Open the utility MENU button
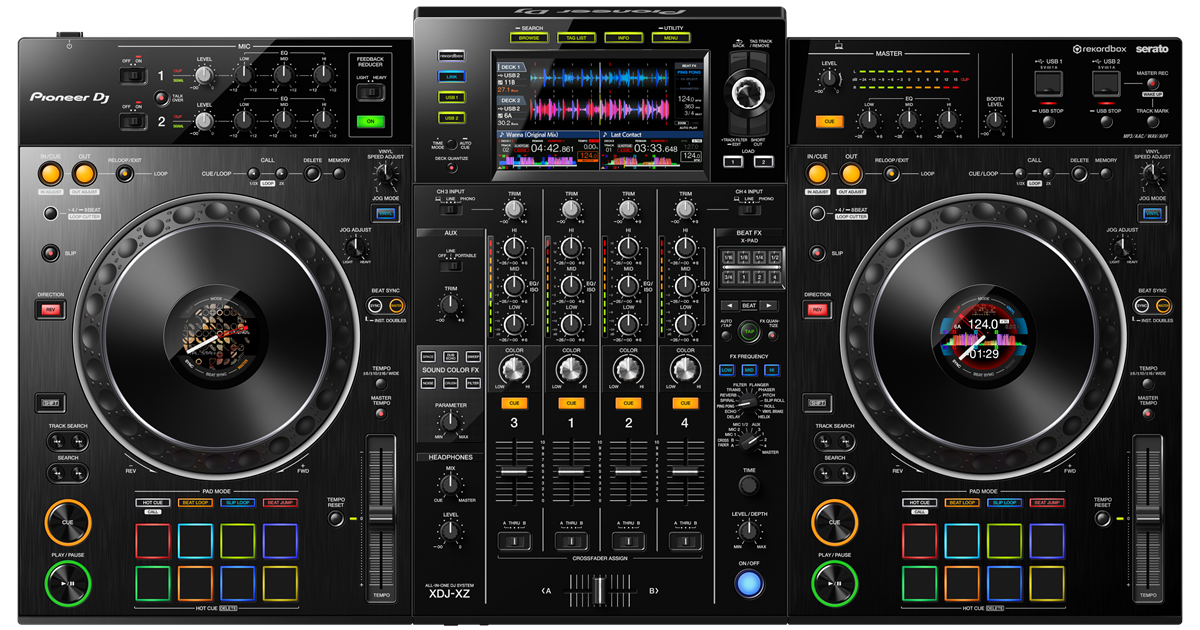This screenshot has height=630, width=1200. (671, 38)
